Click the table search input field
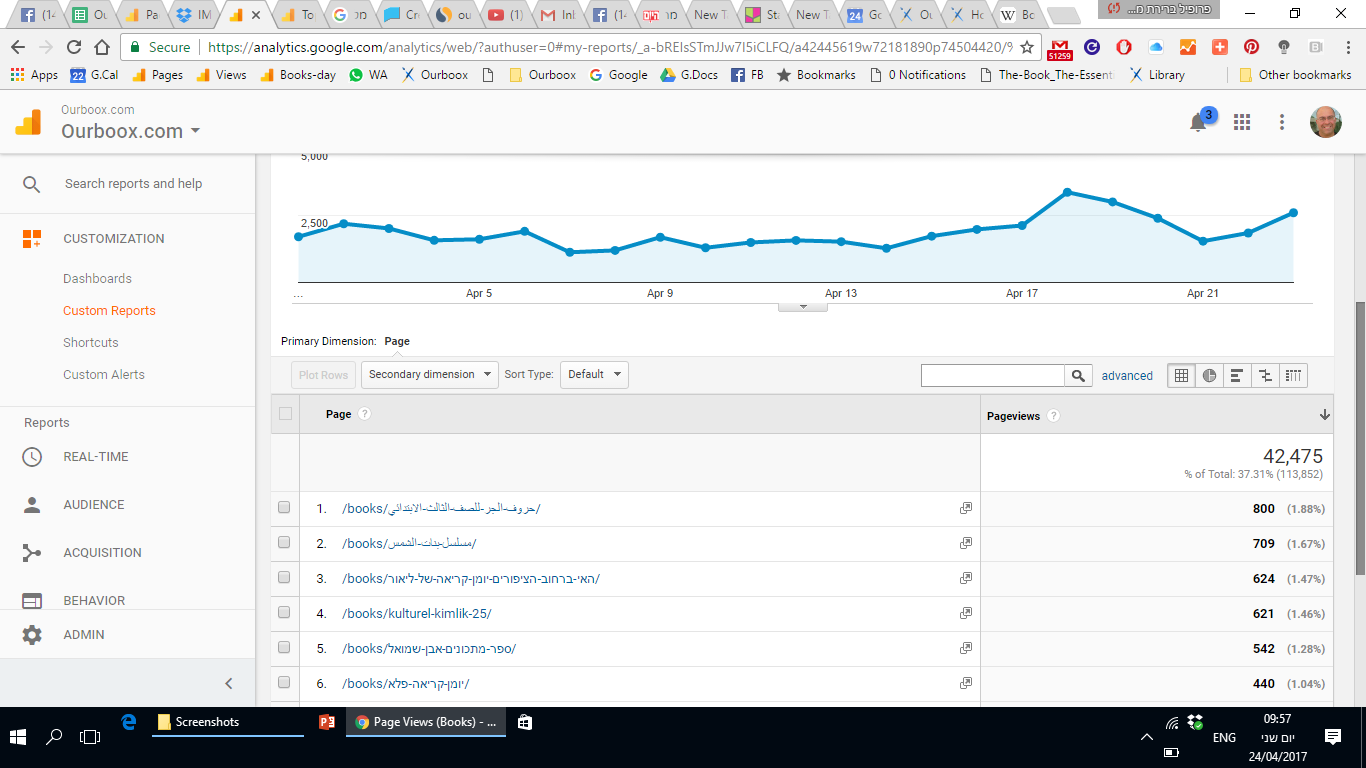This screenshot has height=768, width=1366. click(992, 376)
